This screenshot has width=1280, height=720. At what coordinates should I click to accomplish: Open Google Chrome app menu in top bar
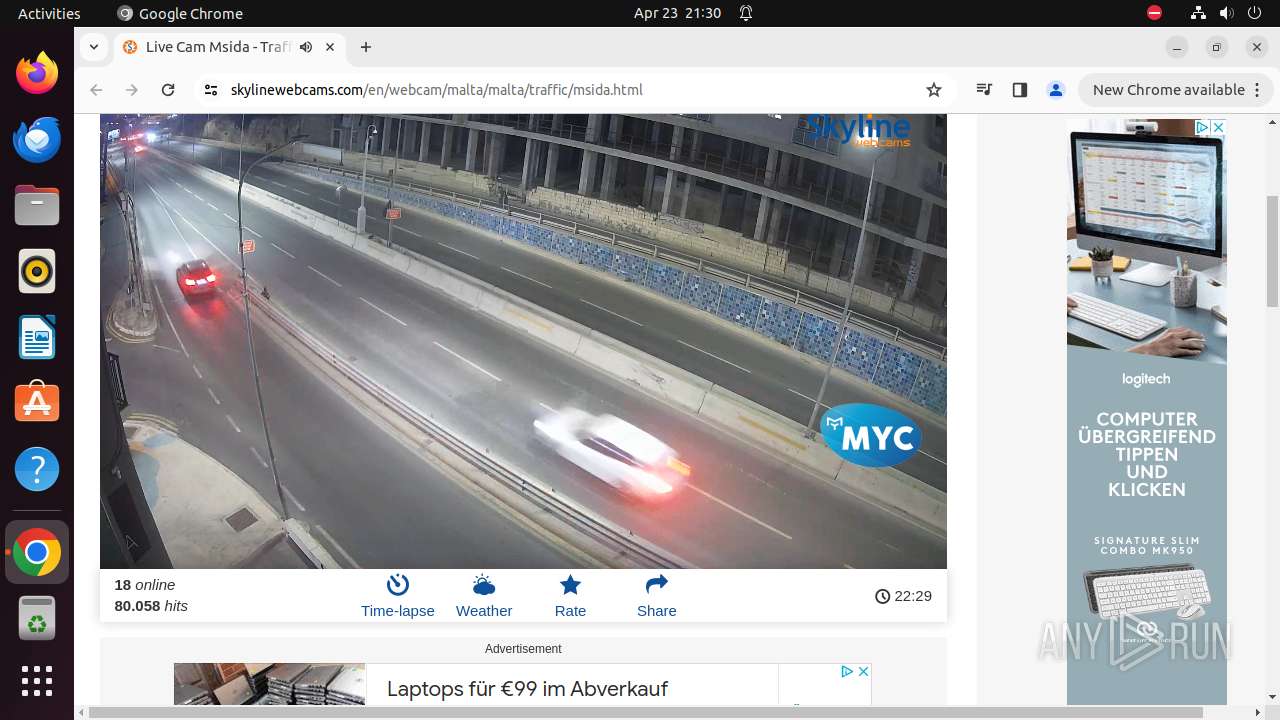tap(180, 13)
